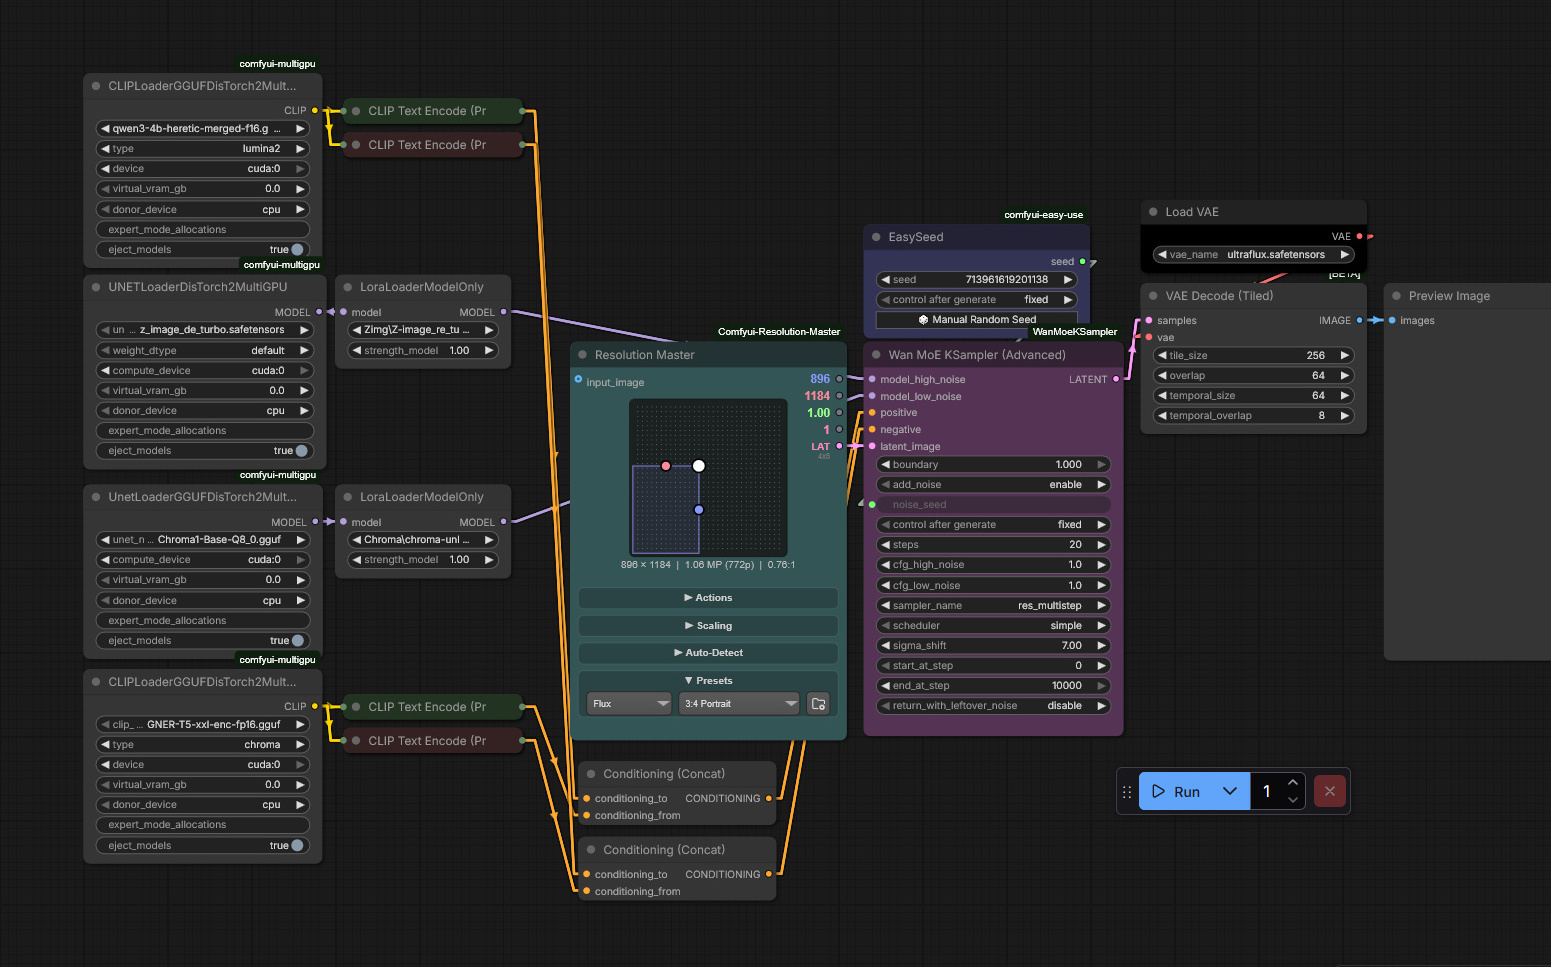Image resolution: width=1551 pixels, height=967 pixels.
Task: Click the red cancel X beside Run
Action: coord(1329,791)
